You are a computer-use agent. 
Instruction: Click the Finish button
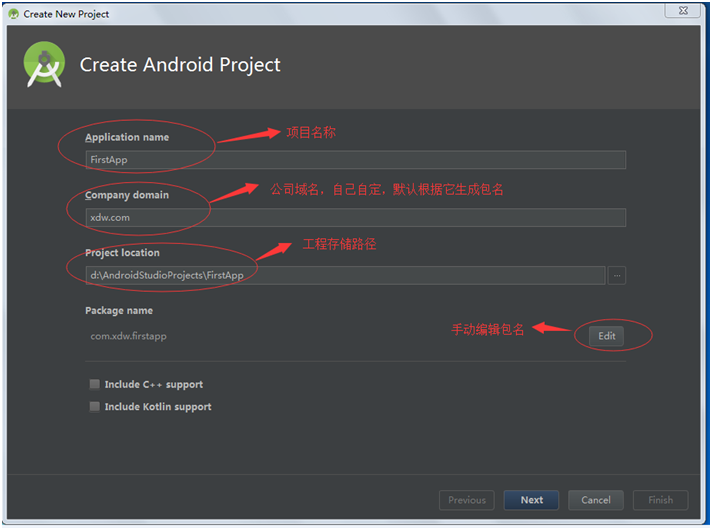tap(660, 500)
